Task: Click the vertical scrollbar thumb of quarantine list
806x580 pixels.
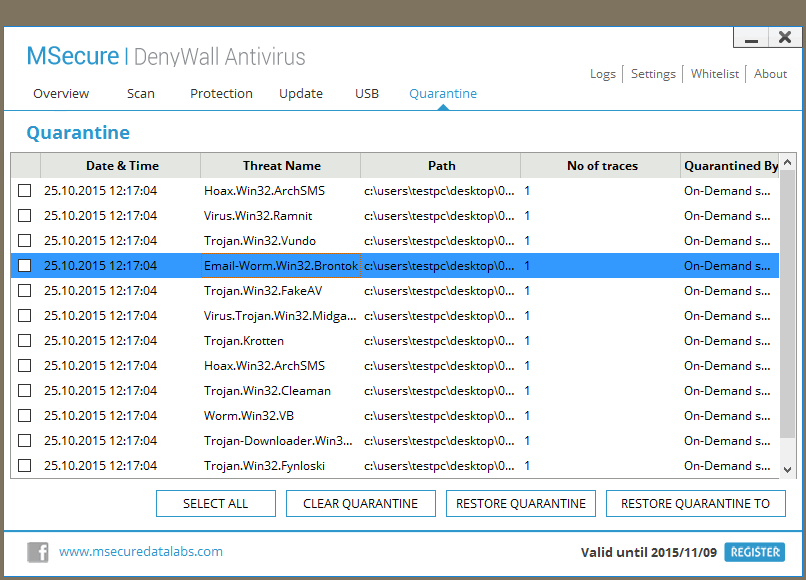Action: pyautogui.click(x=787, y=304)
